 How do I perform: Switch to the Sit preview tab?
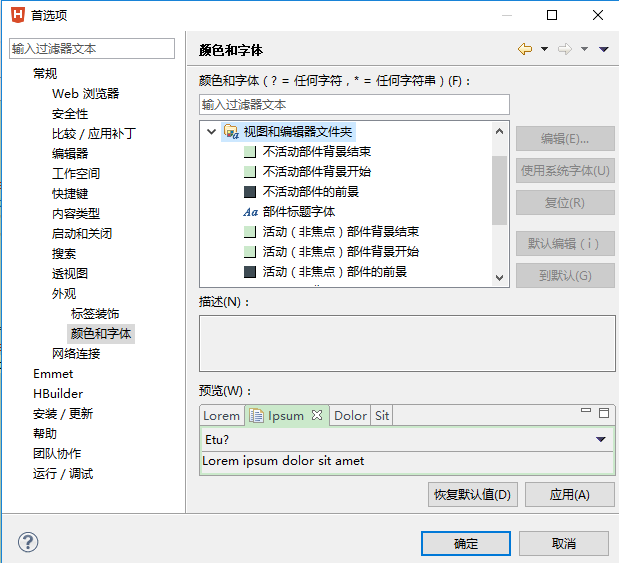coord(382,416)
